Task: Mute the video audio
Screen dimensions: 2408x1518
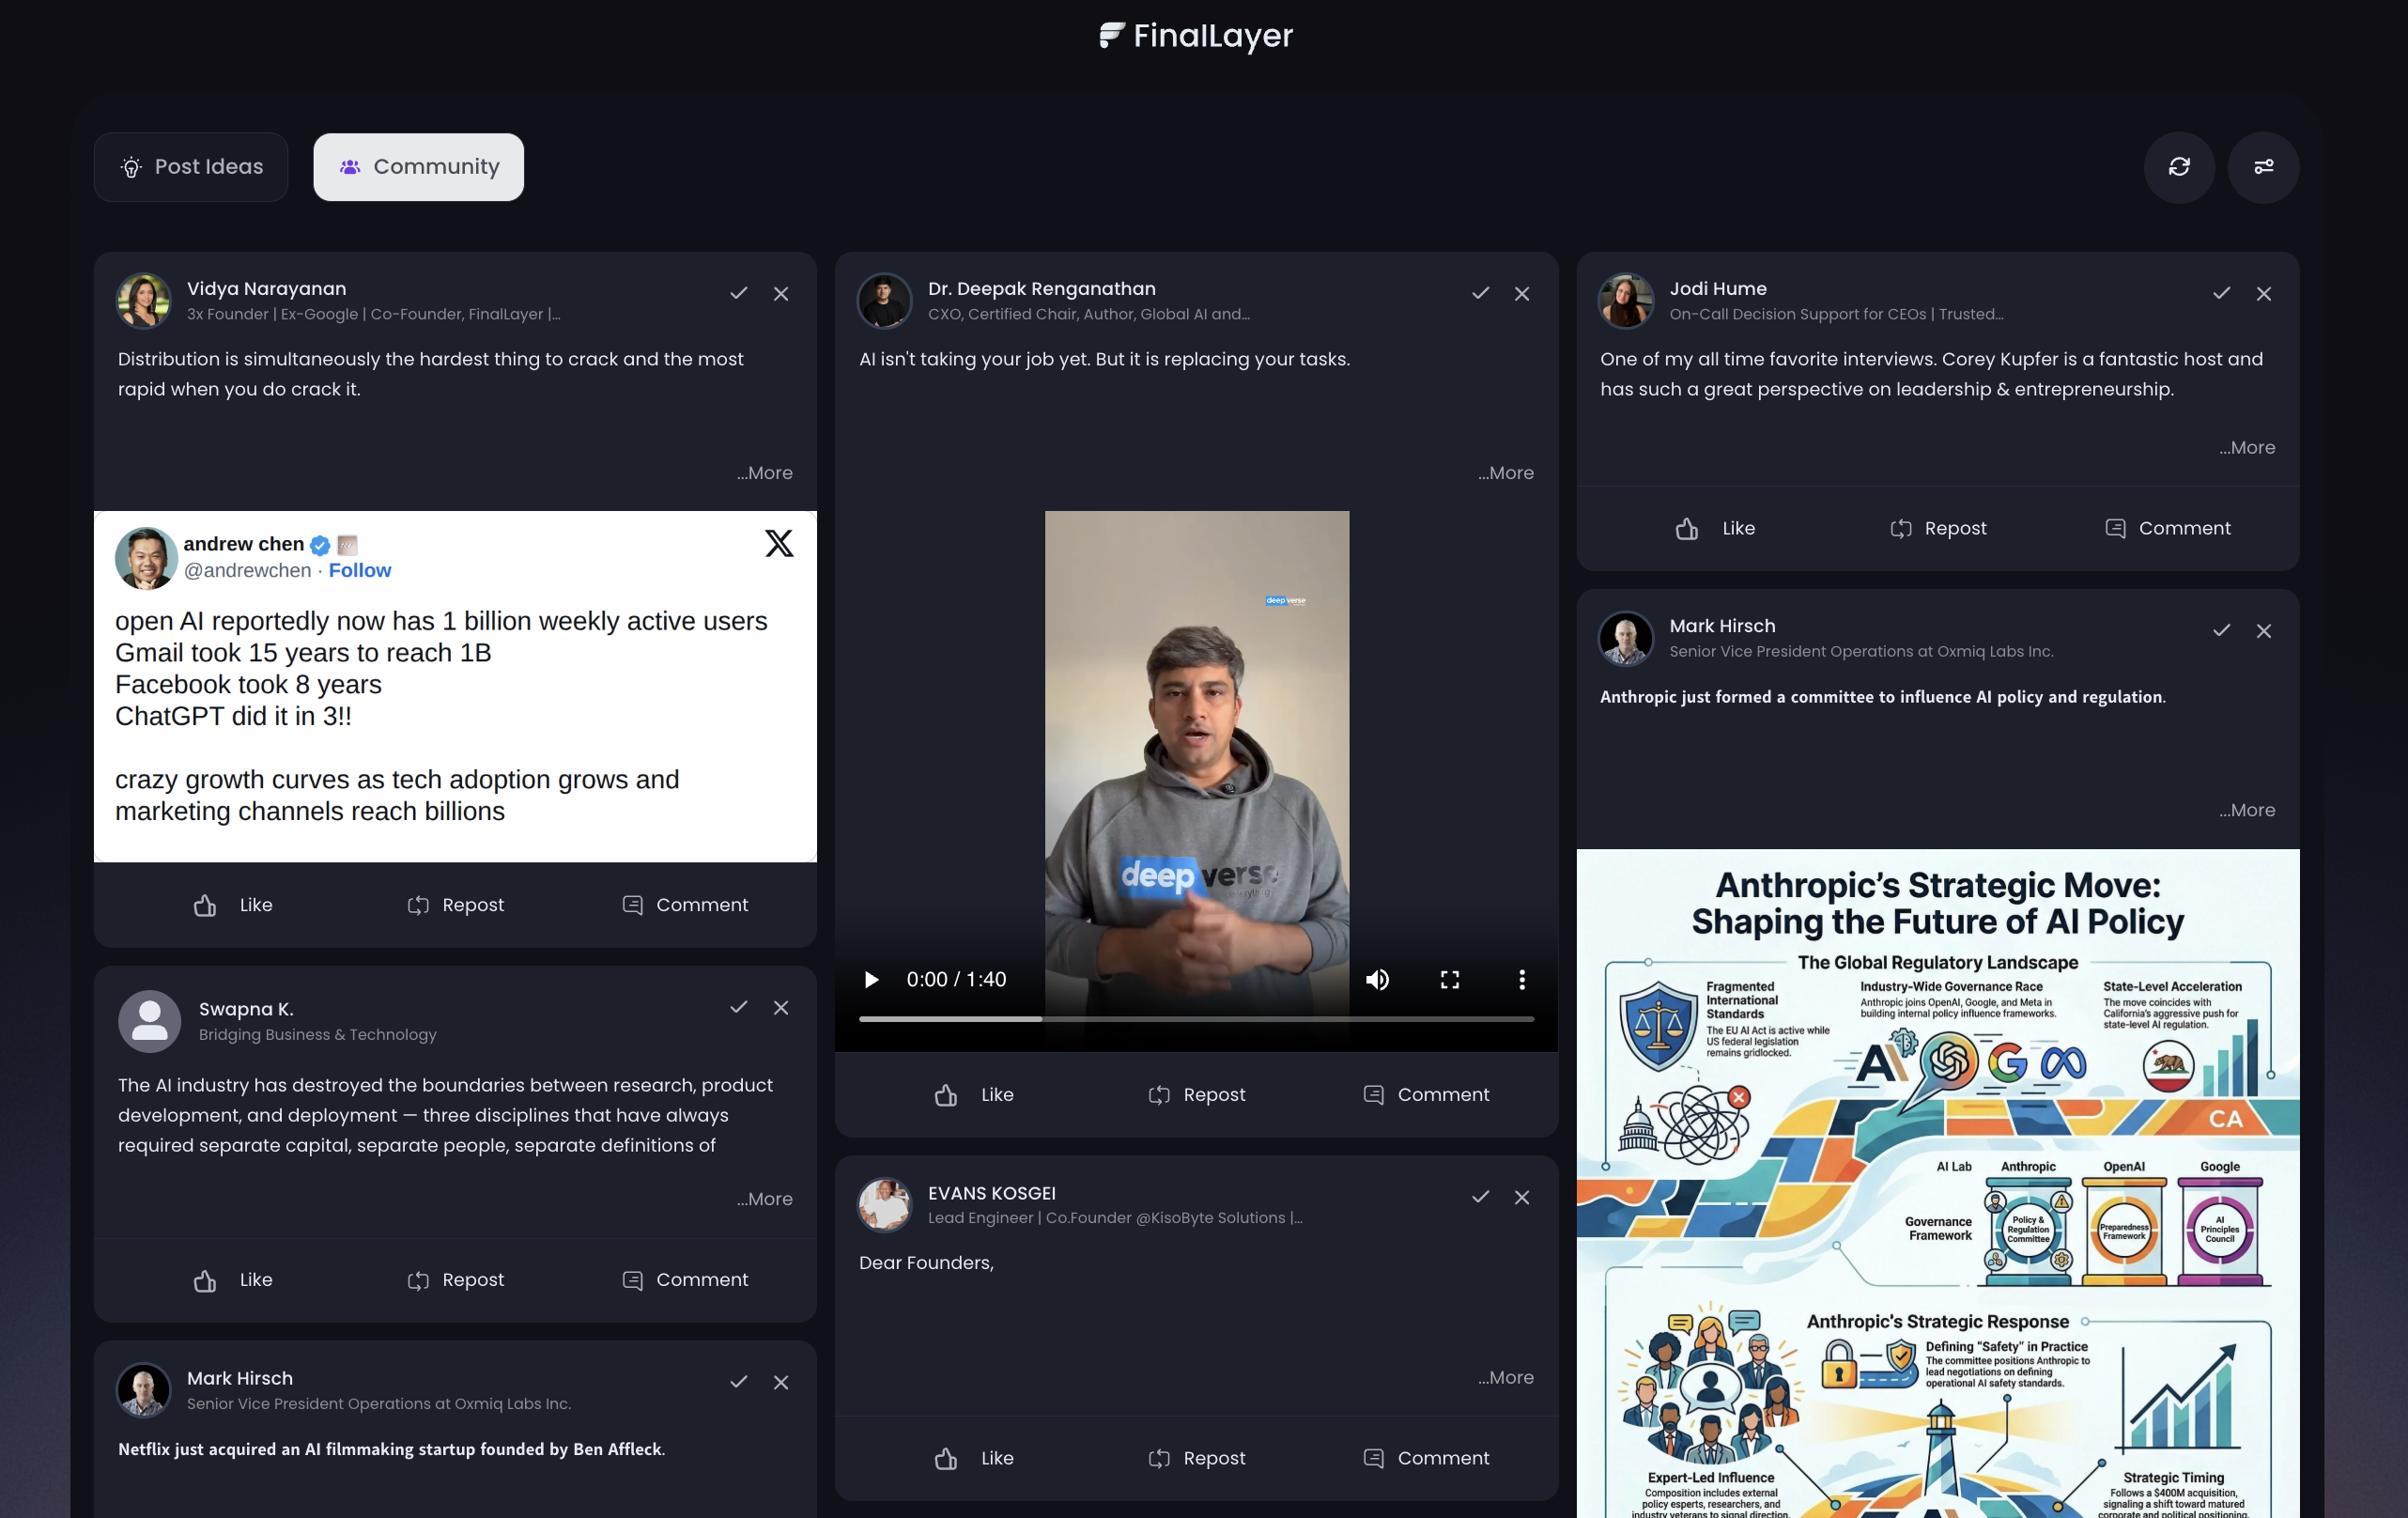Action: pos(1377,979)
